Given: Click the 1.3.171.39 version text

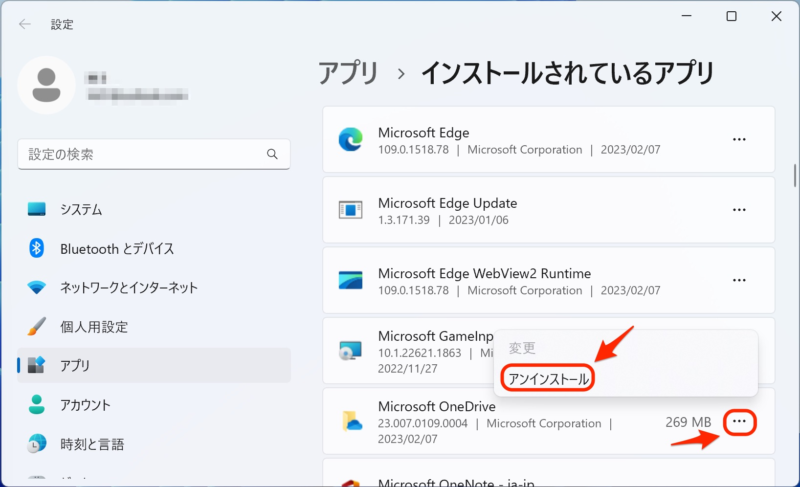Looking at the screenshot, I should pyautogui.click(x=404, y=220).
